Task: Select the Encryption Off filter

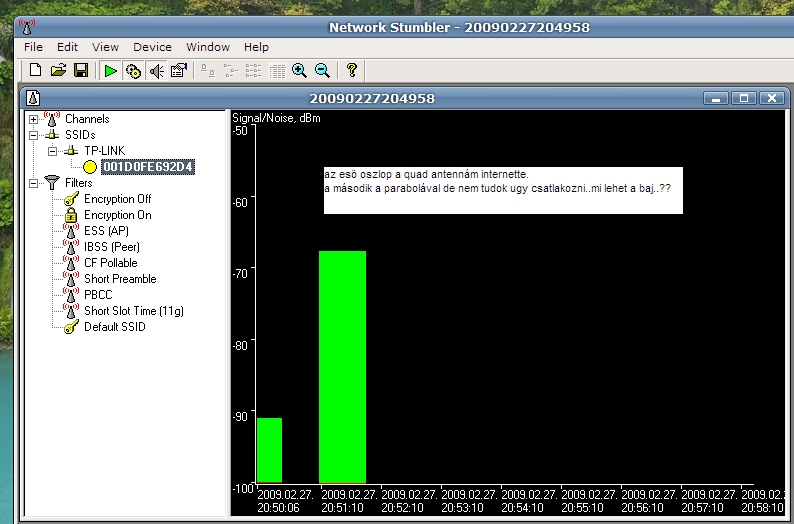Action: pos(117,199)
